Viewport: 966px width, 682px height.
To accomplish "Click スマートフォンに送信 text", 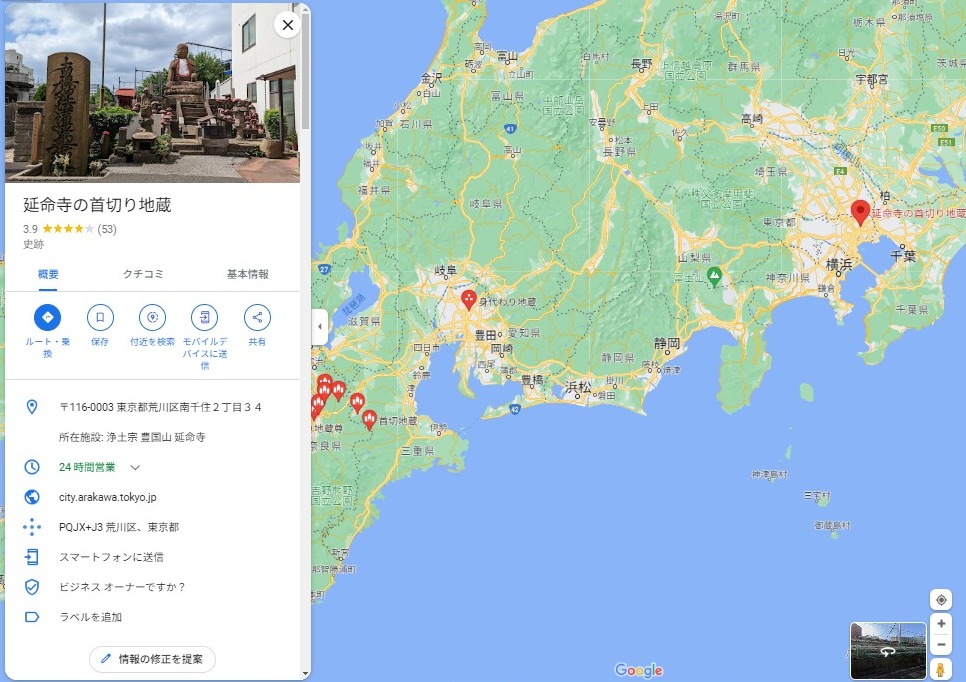I will 112,557.
